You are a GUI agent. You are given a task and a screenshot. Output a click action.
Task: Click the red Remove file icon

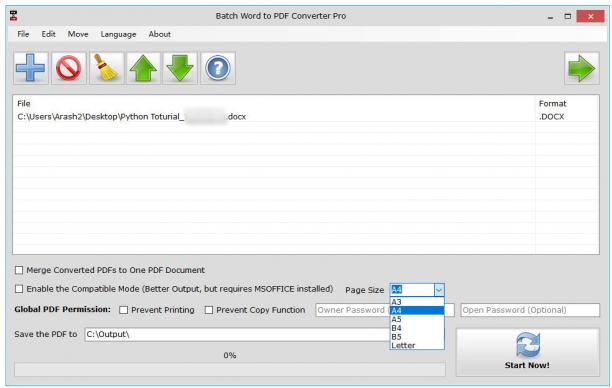tap(68, 68)
